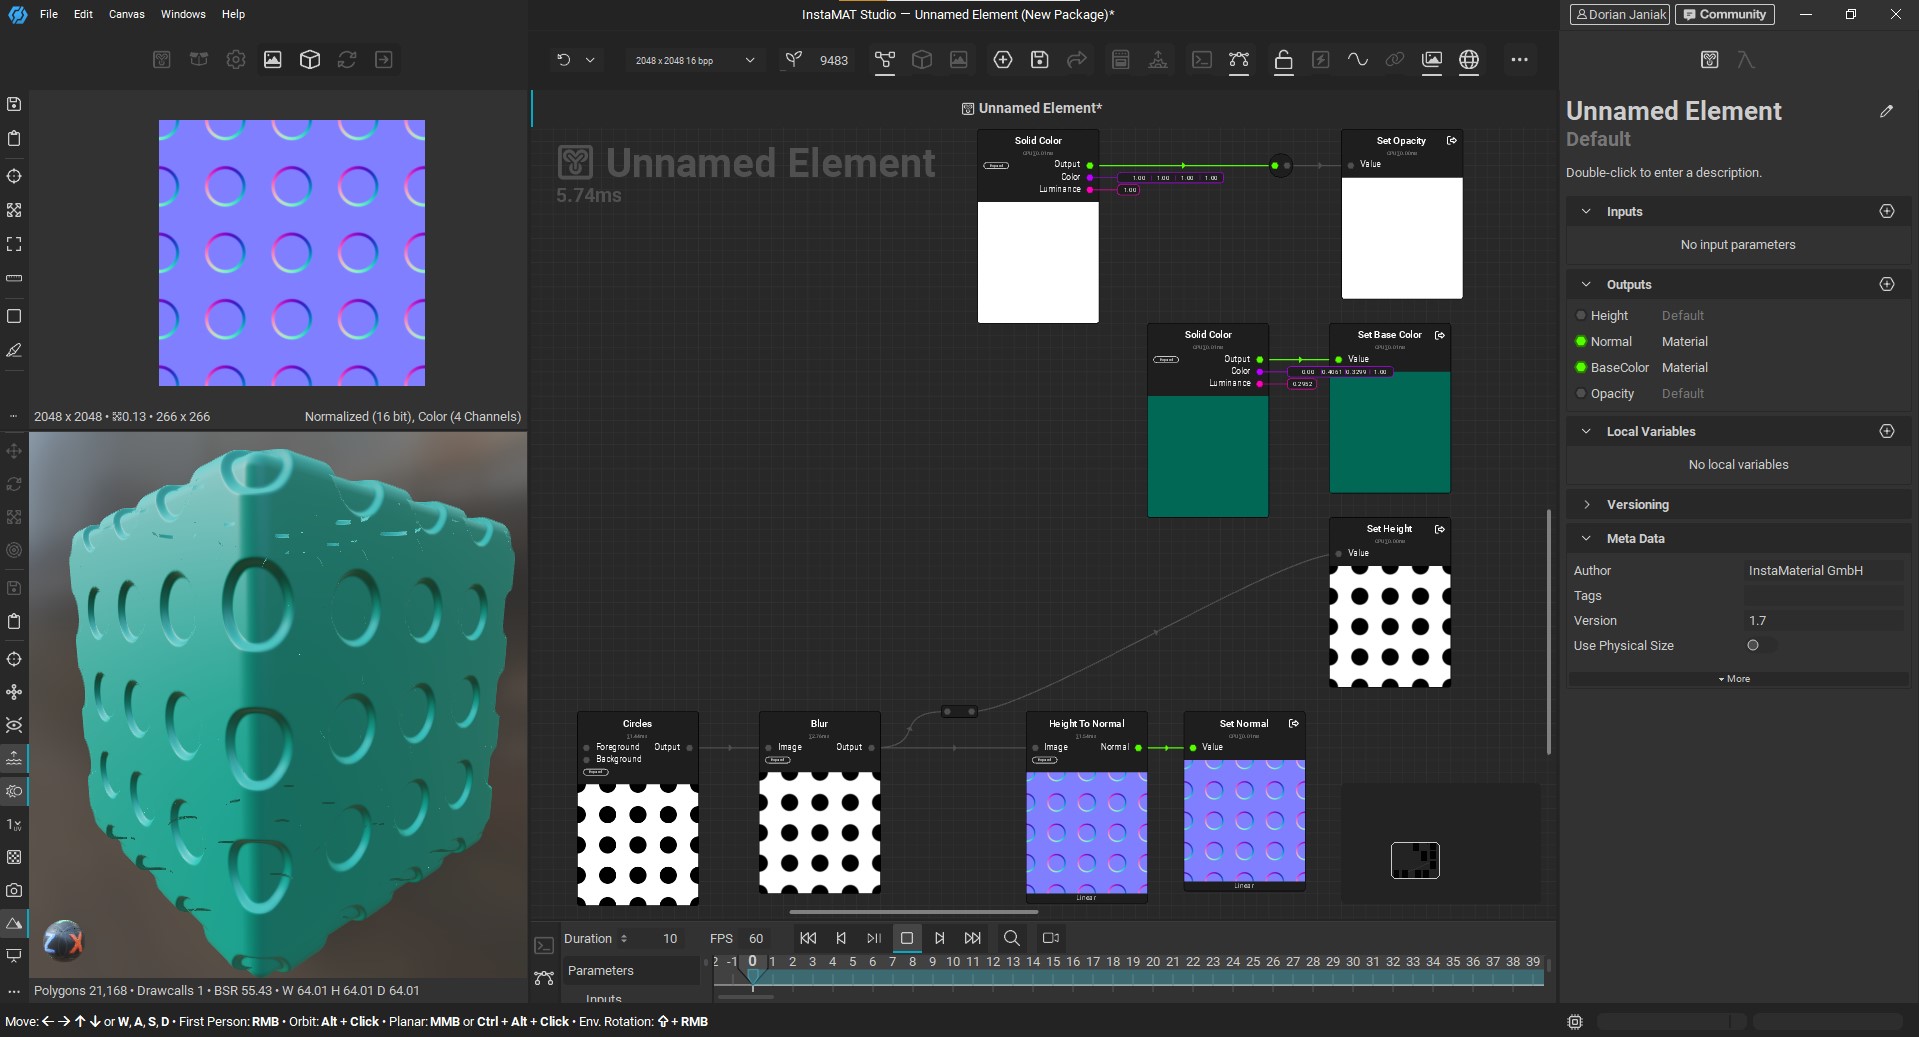Toggle the Height output indicator

[x=1581, y=316]
